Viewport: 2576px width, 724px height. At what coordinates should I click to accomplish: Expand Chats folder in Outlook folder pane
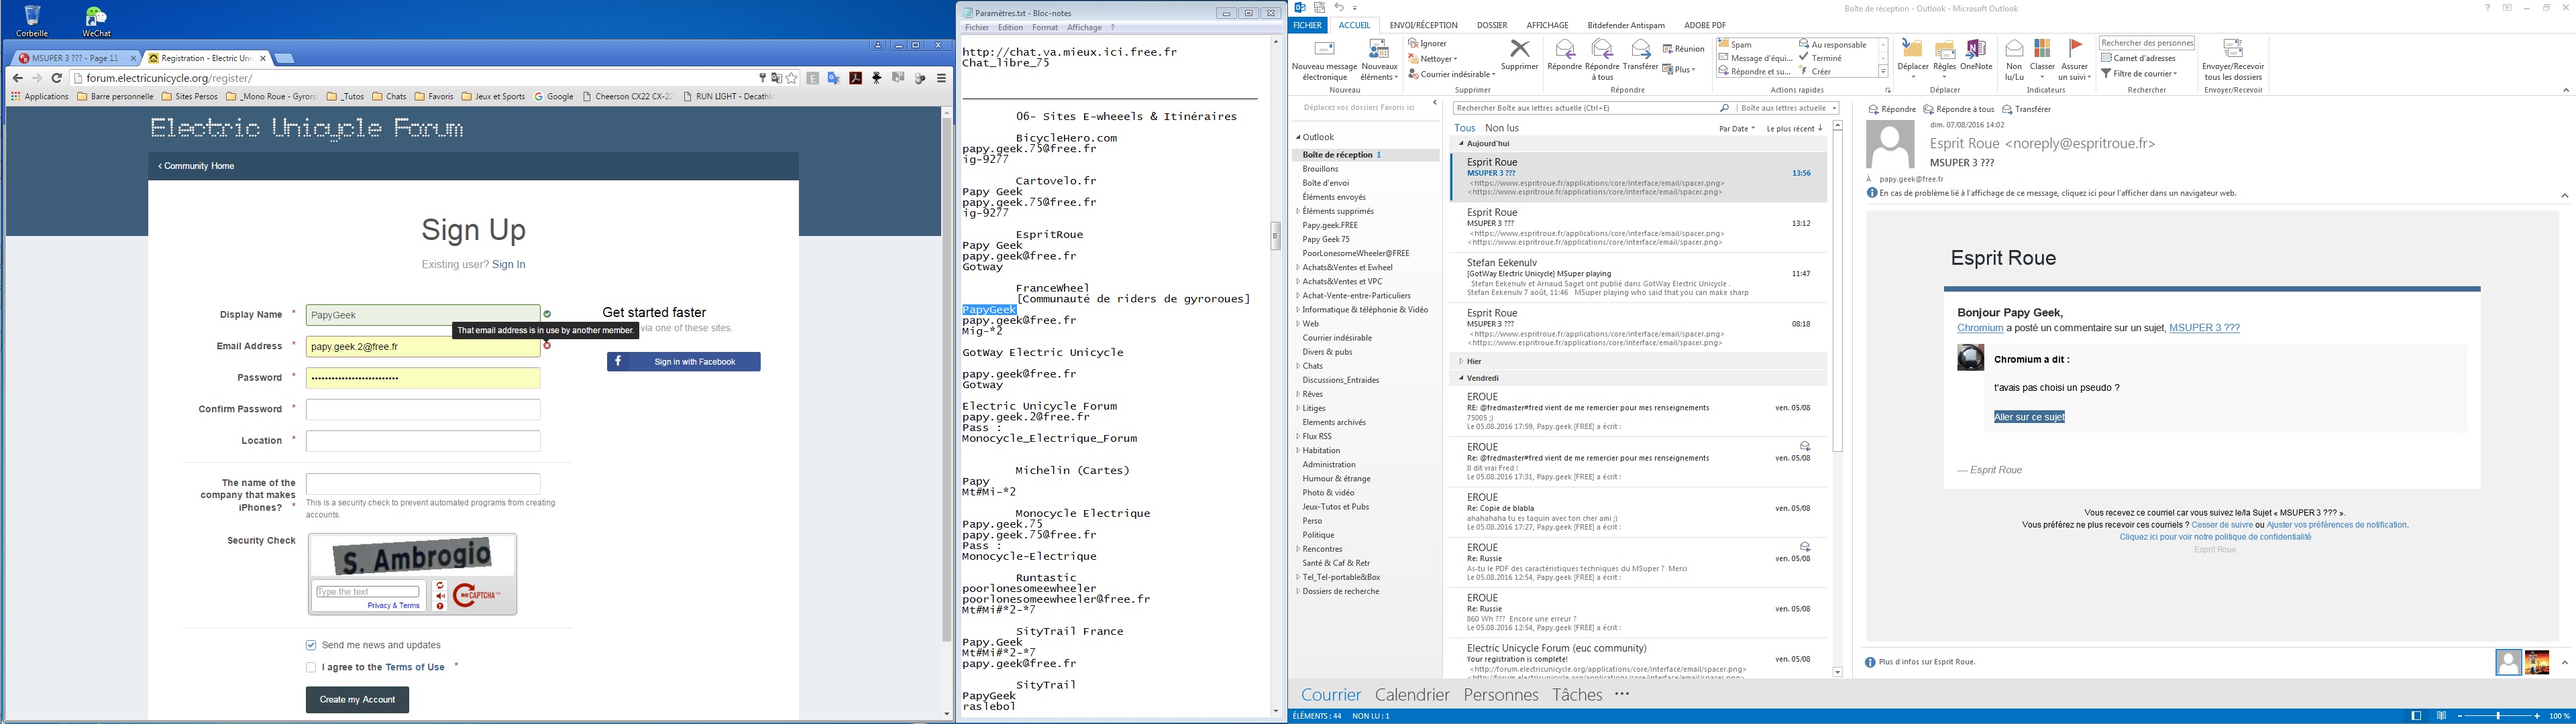point(1298,366)
